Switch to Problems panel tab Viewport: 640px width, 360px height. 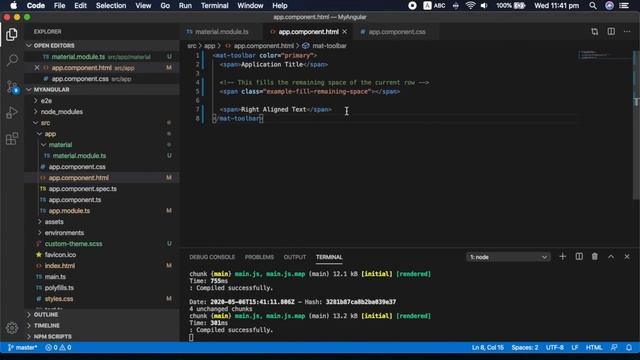(259, 257)
